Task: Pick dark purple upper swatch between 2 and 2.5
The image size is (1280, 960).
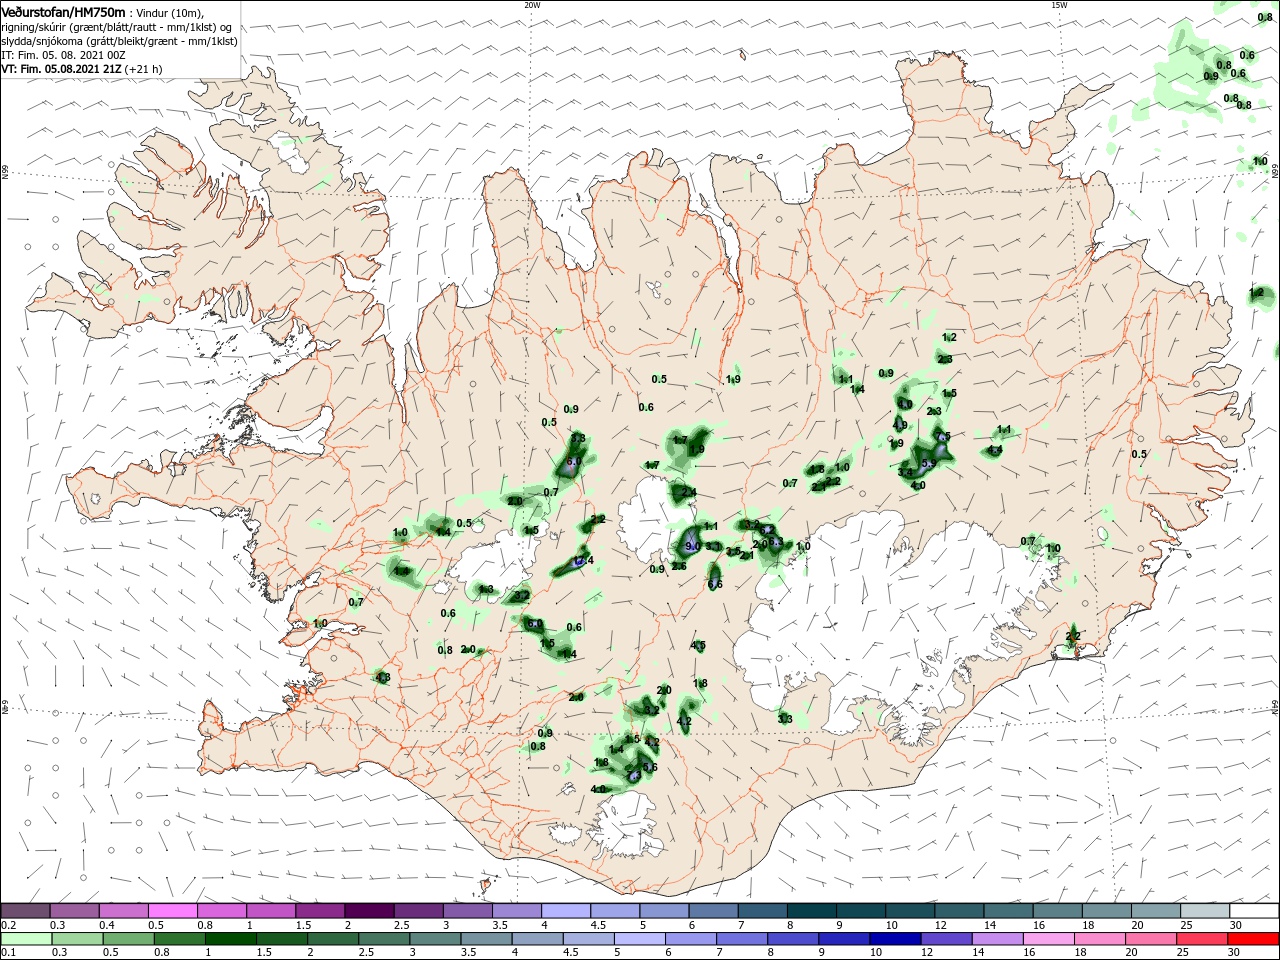Action: pos(369,910)
